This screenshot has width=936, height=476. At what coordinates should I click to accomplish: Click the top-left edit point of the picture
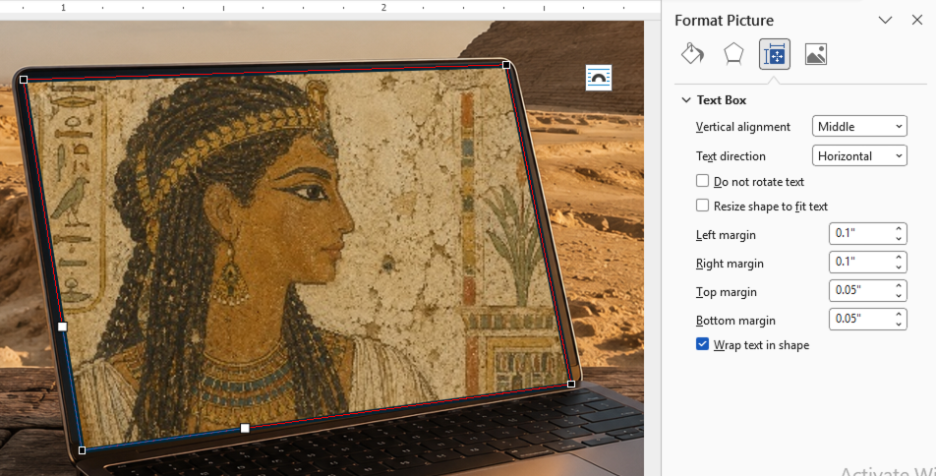[24, 79]
